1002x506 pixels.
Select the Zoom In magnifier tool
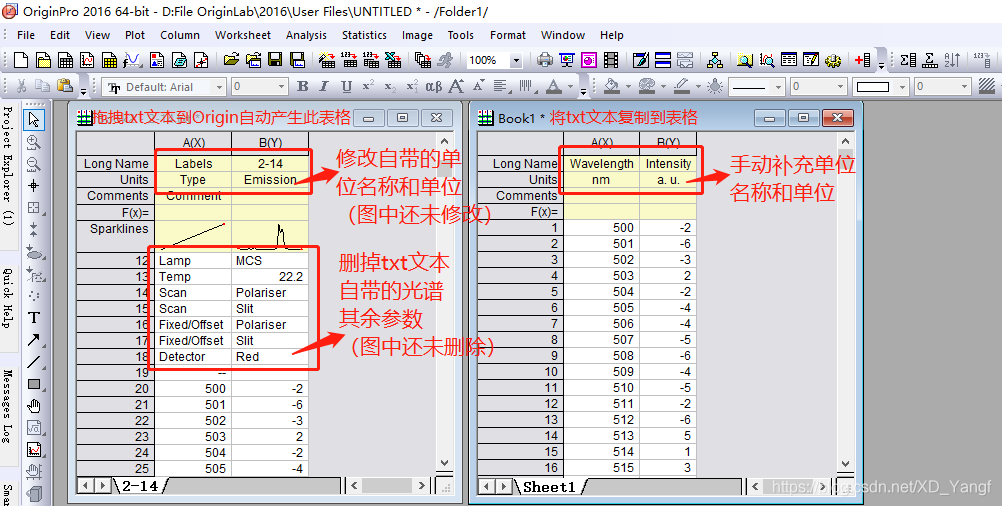point(34,142)
